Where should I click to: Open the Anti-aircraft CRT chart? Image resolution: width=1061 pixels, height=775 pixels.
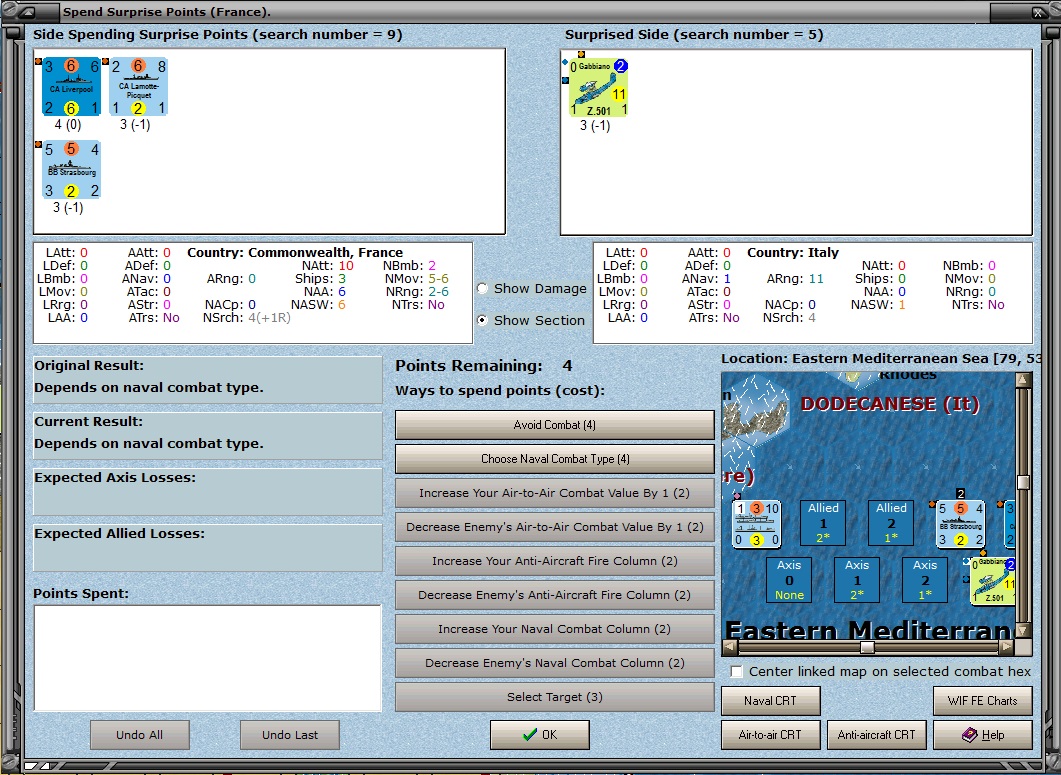coord(876,734)
